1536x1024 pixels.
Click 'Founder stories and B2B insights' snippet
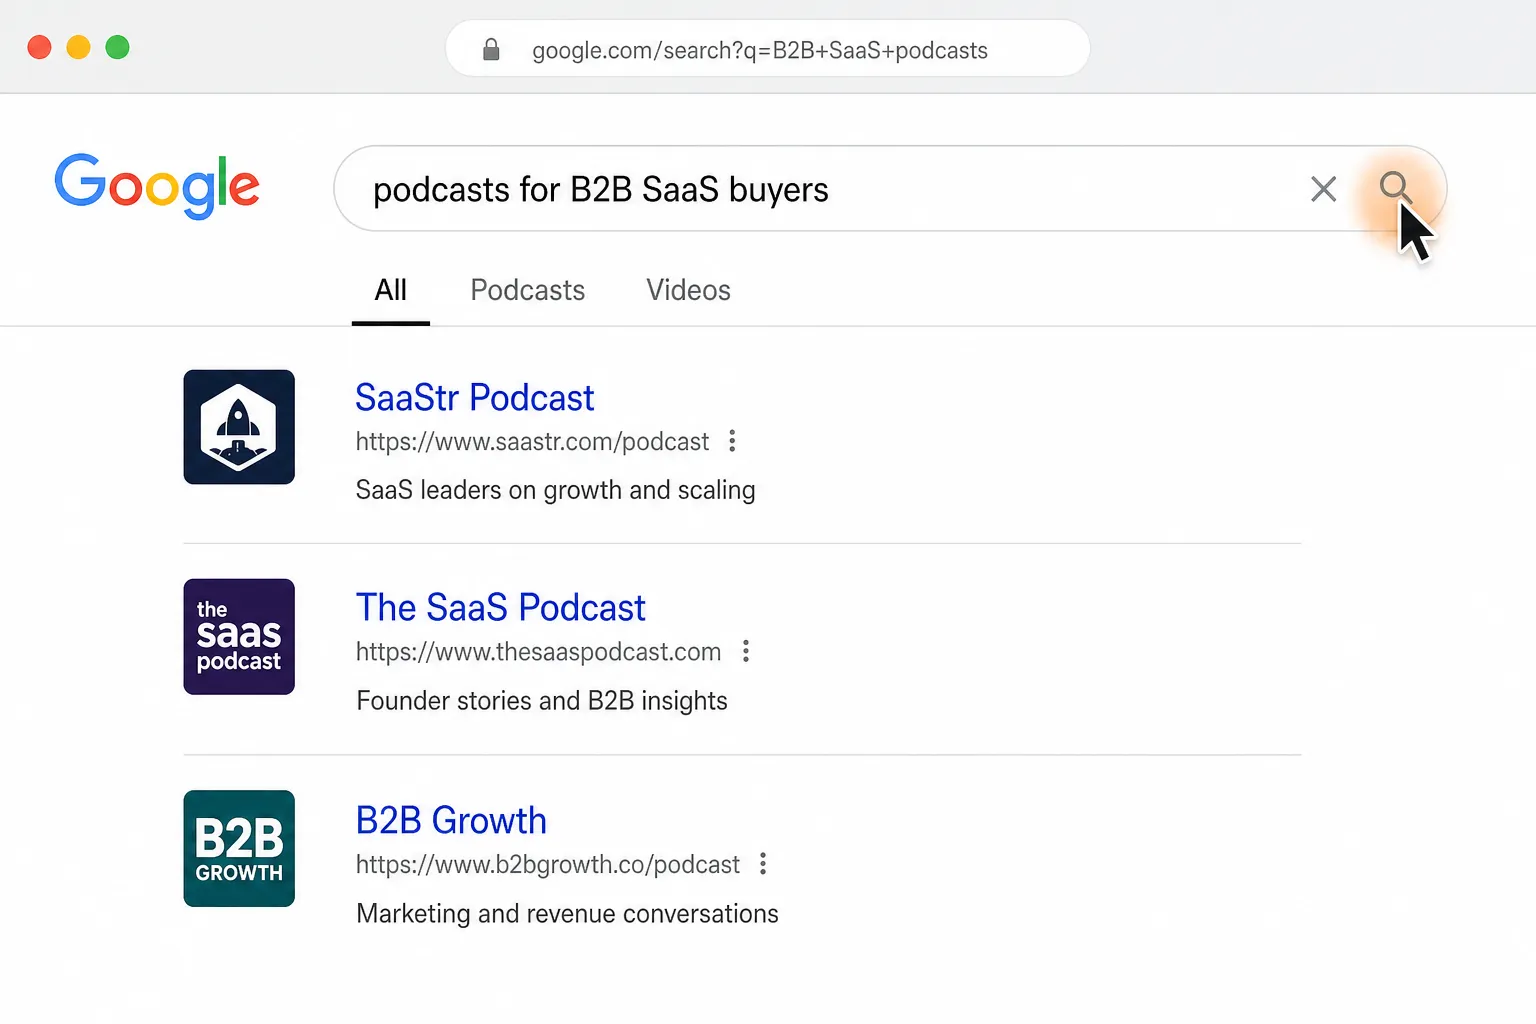(x=542, y=700)
